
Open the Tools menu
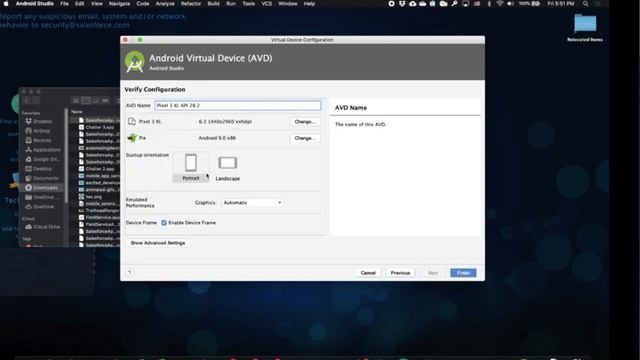tap(249, 4)
